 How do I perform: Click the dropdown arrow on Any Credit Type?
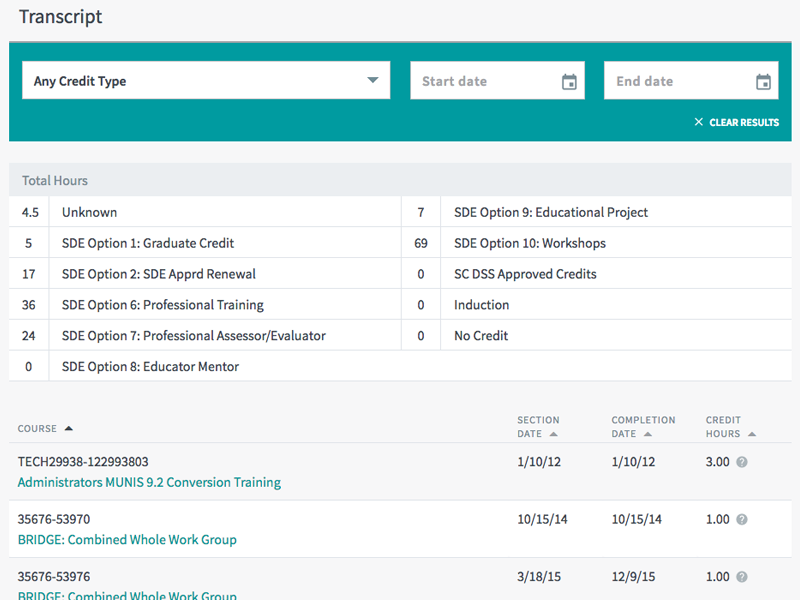point(373,81)
